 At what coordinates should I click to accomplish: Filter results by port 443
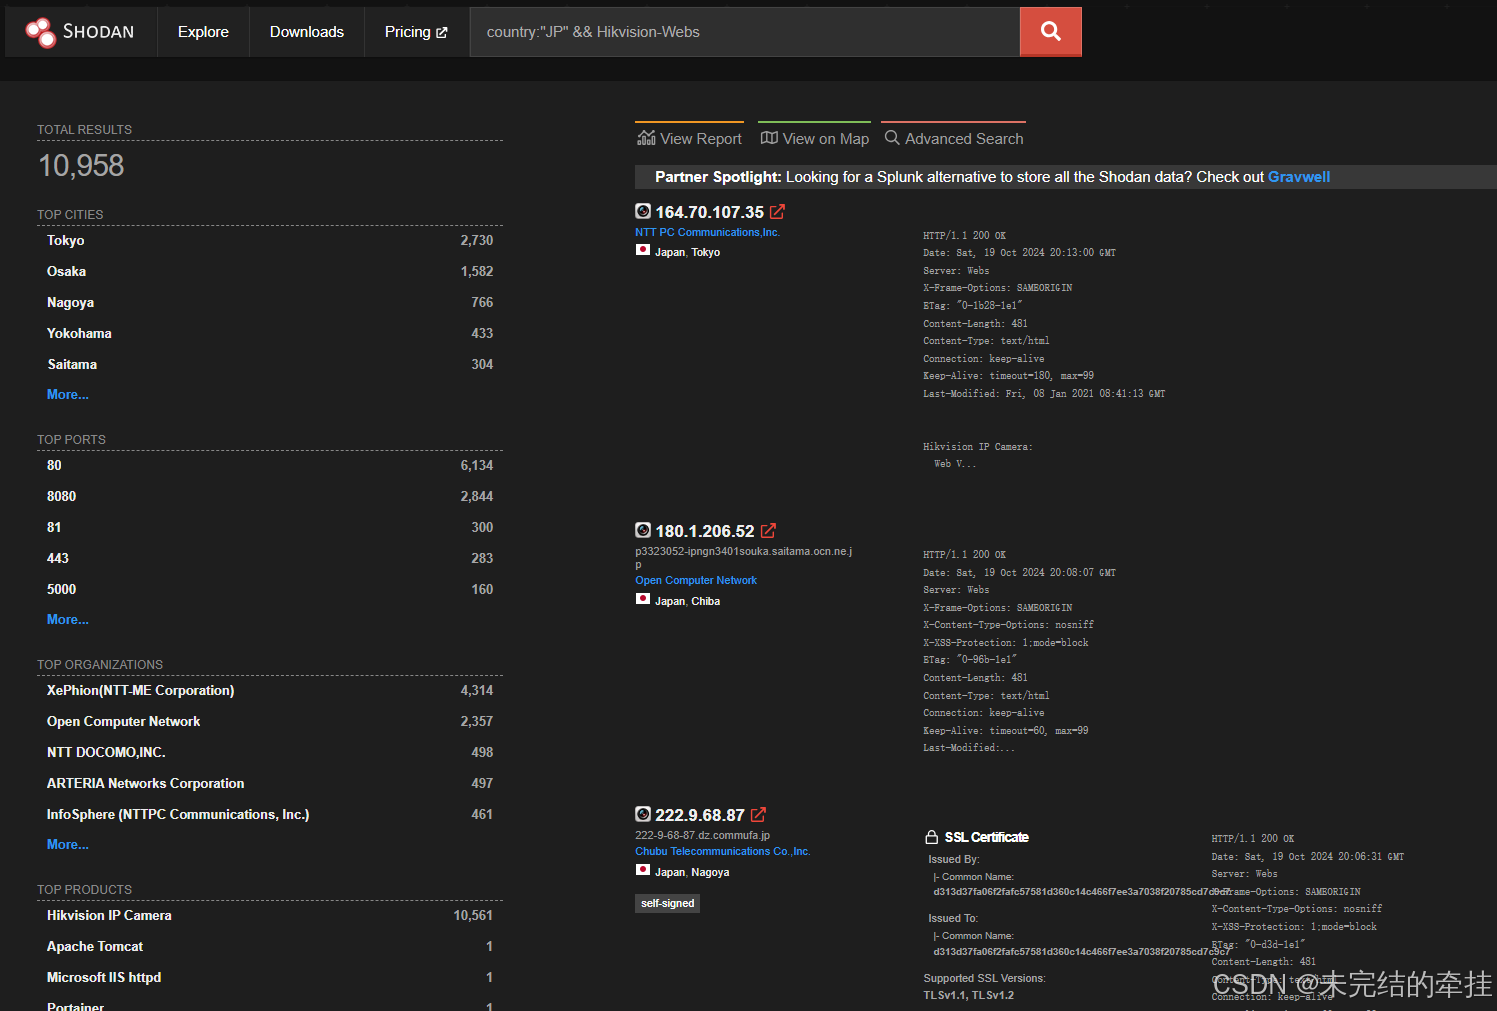pyautogui.click(x=270, y=558)
